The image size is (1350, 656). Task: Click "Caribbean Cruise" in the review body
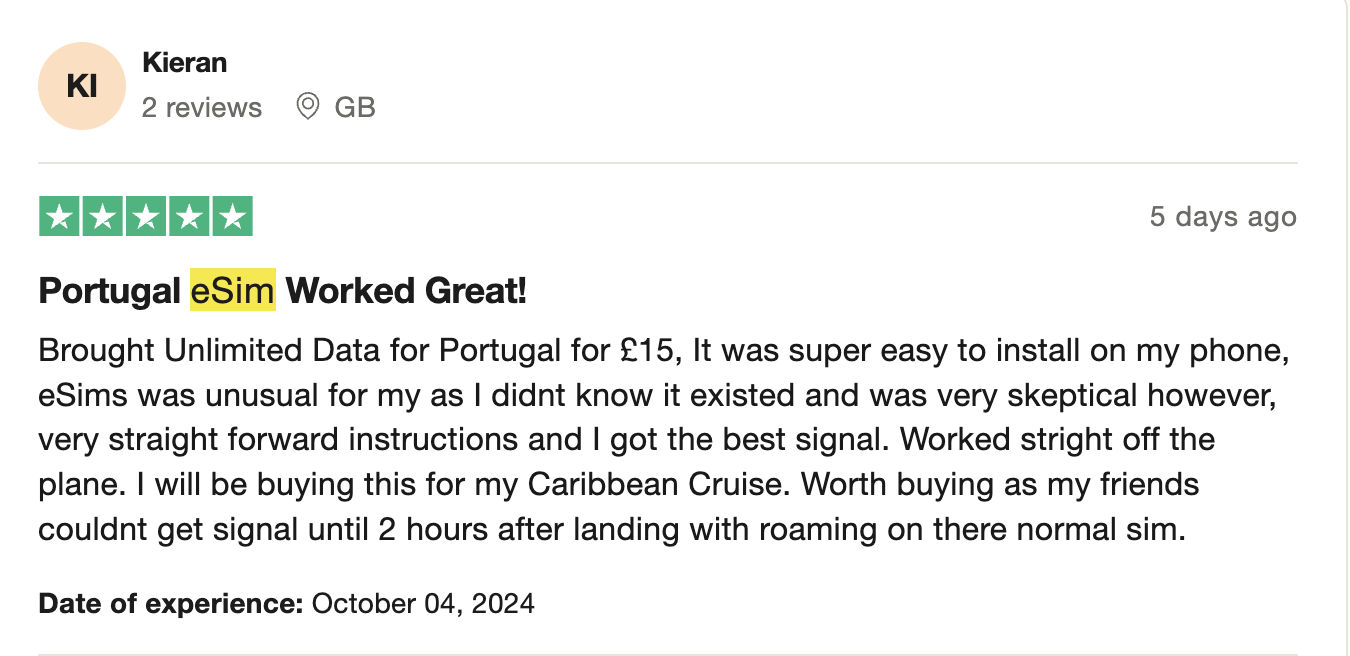[x=660, y=485]
